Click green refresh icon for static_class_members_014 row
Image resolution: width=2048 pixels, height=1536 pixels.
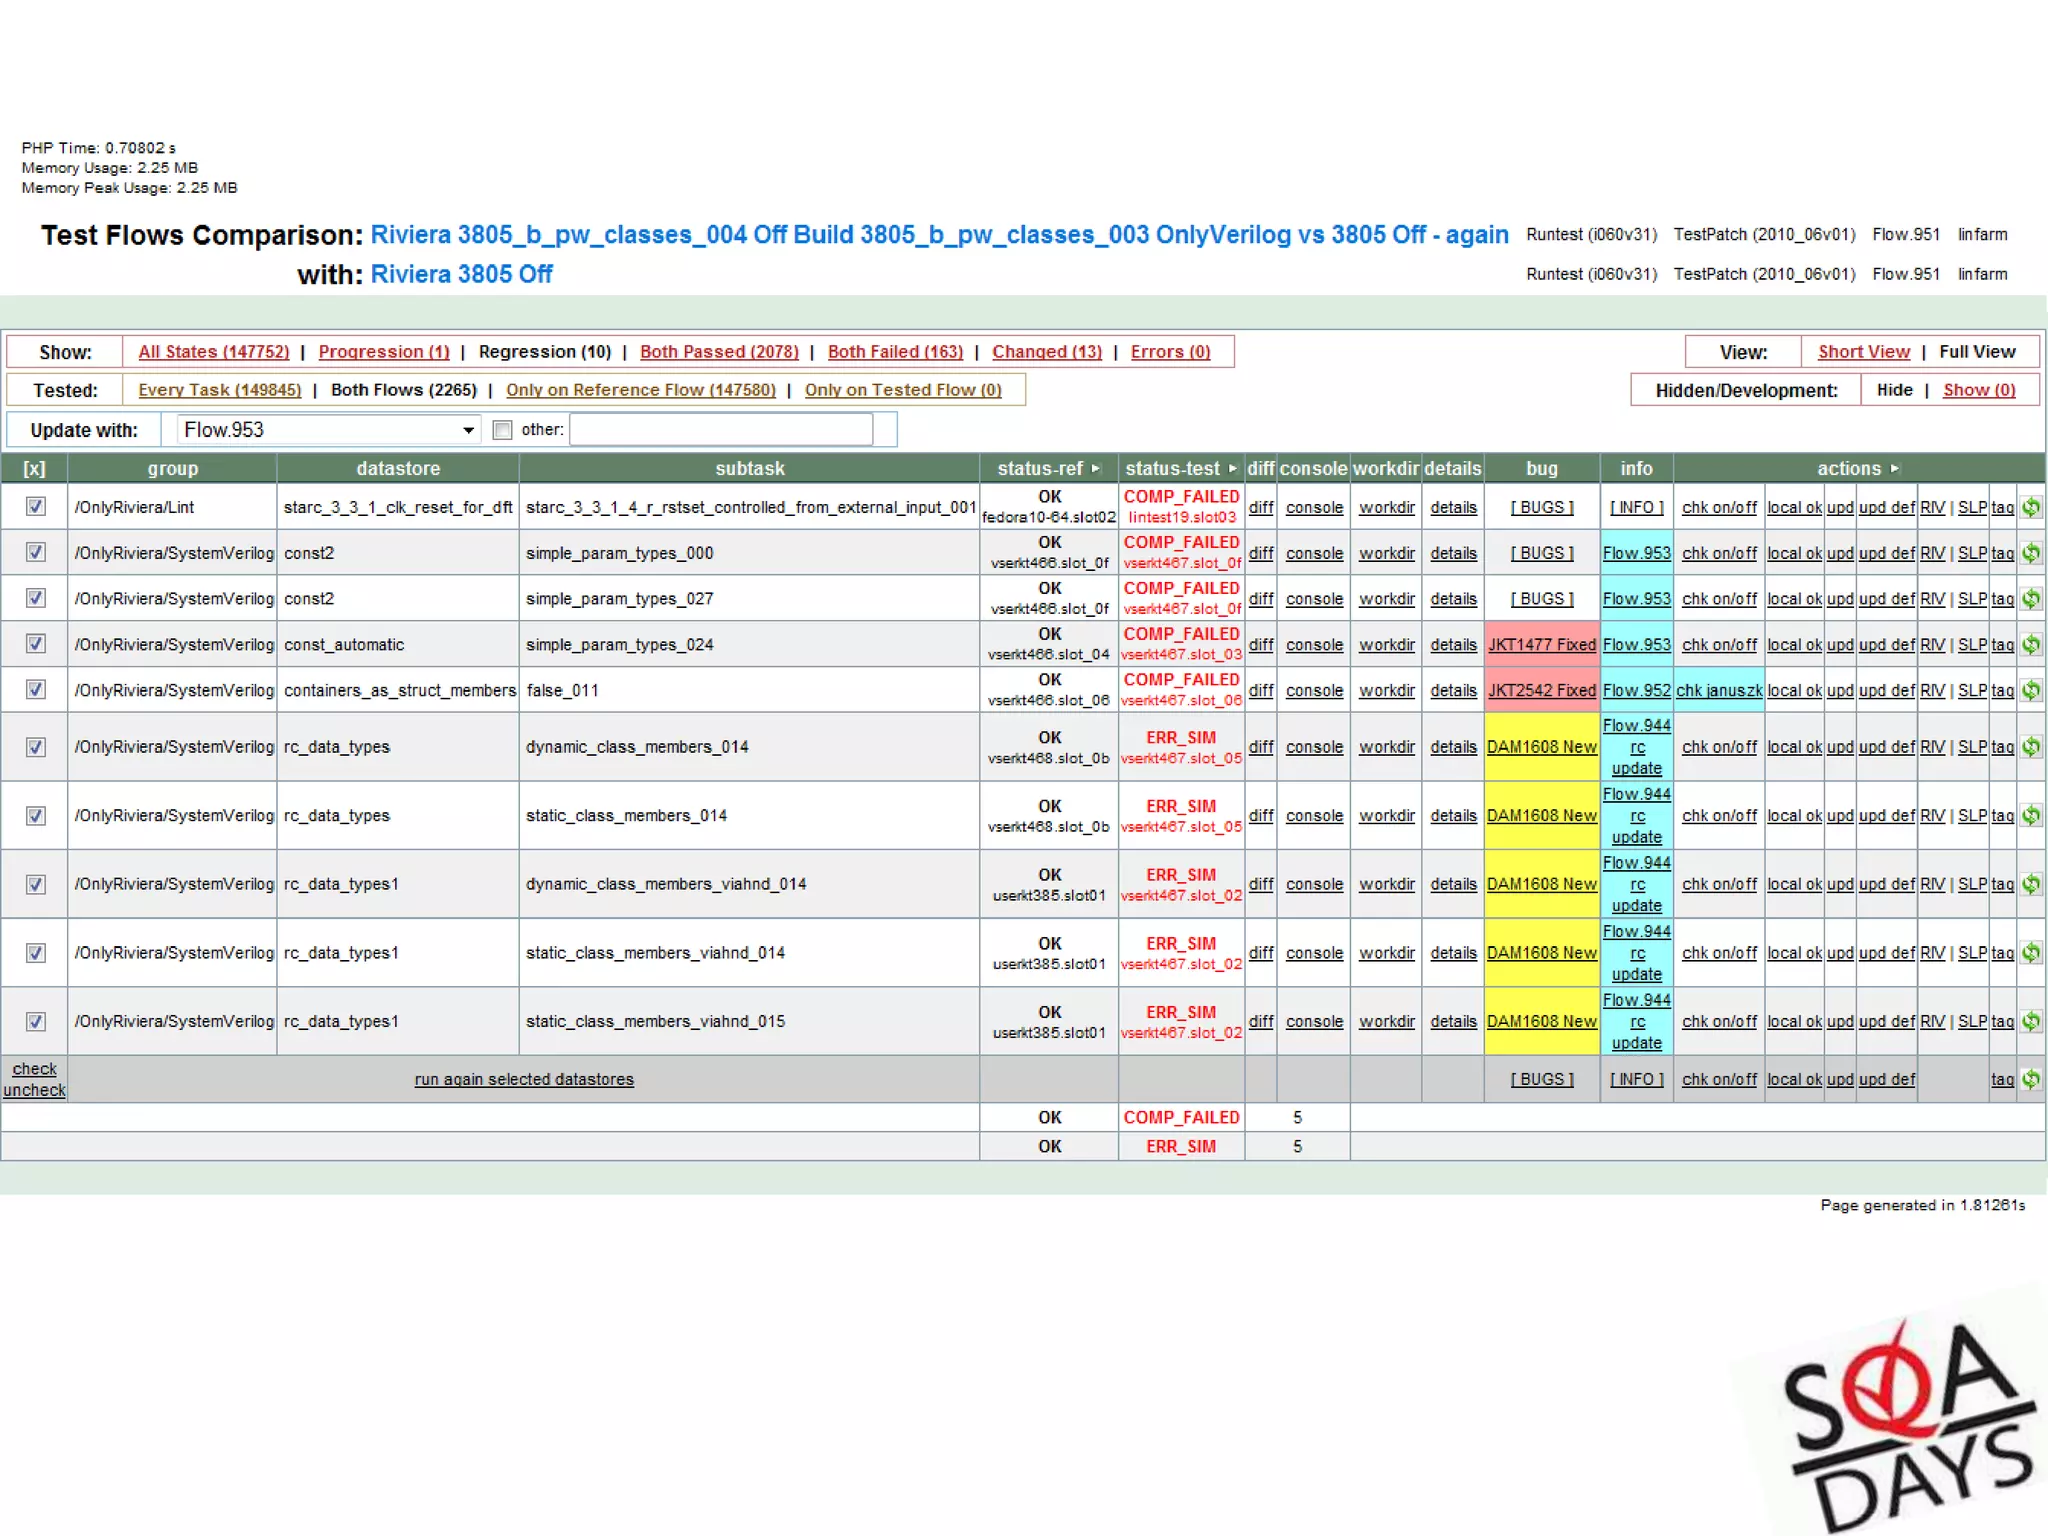pos(2031,815)
